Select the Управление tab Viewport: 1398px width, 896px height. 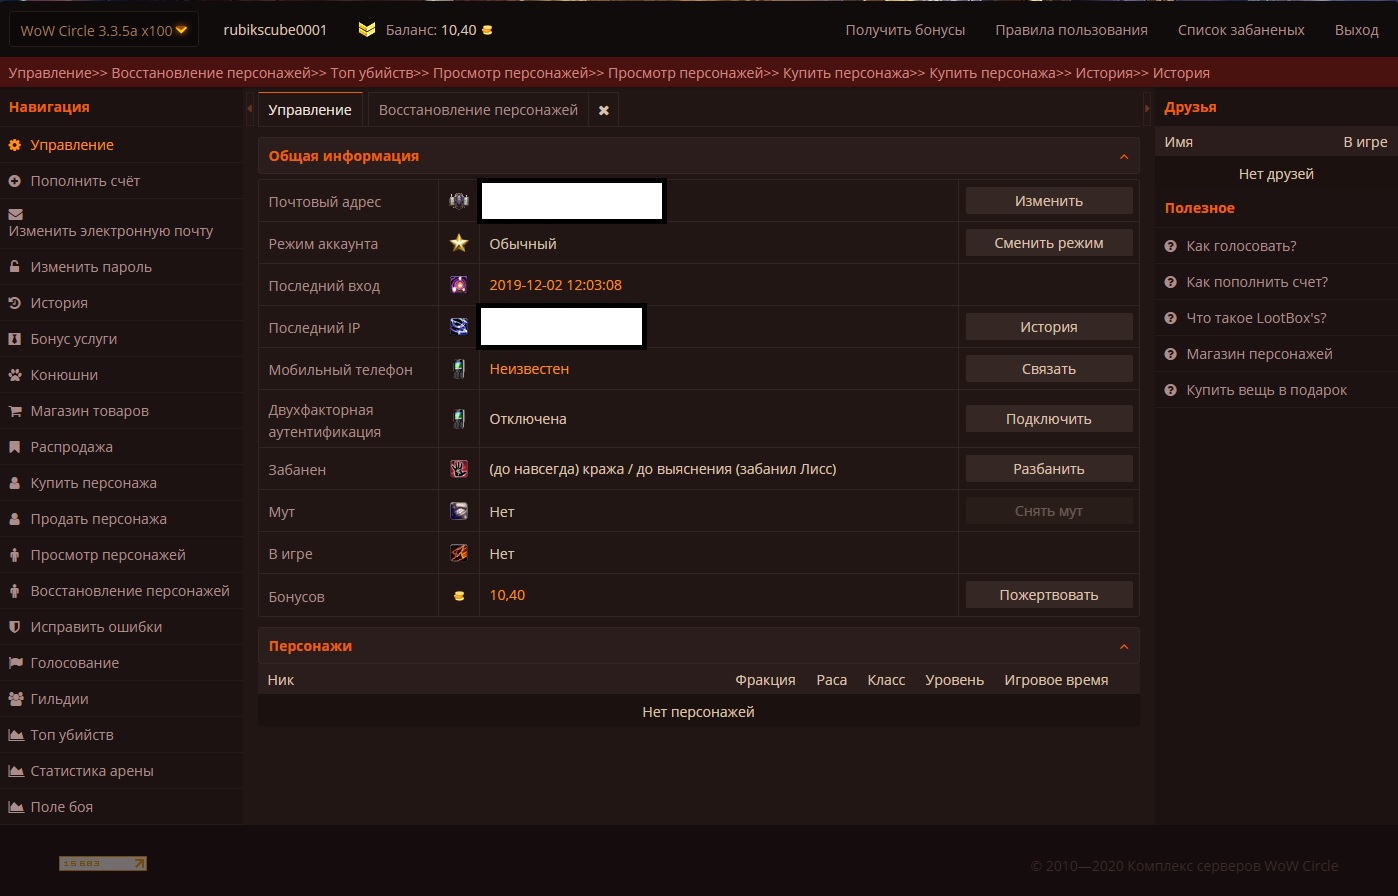click(310, 110)
